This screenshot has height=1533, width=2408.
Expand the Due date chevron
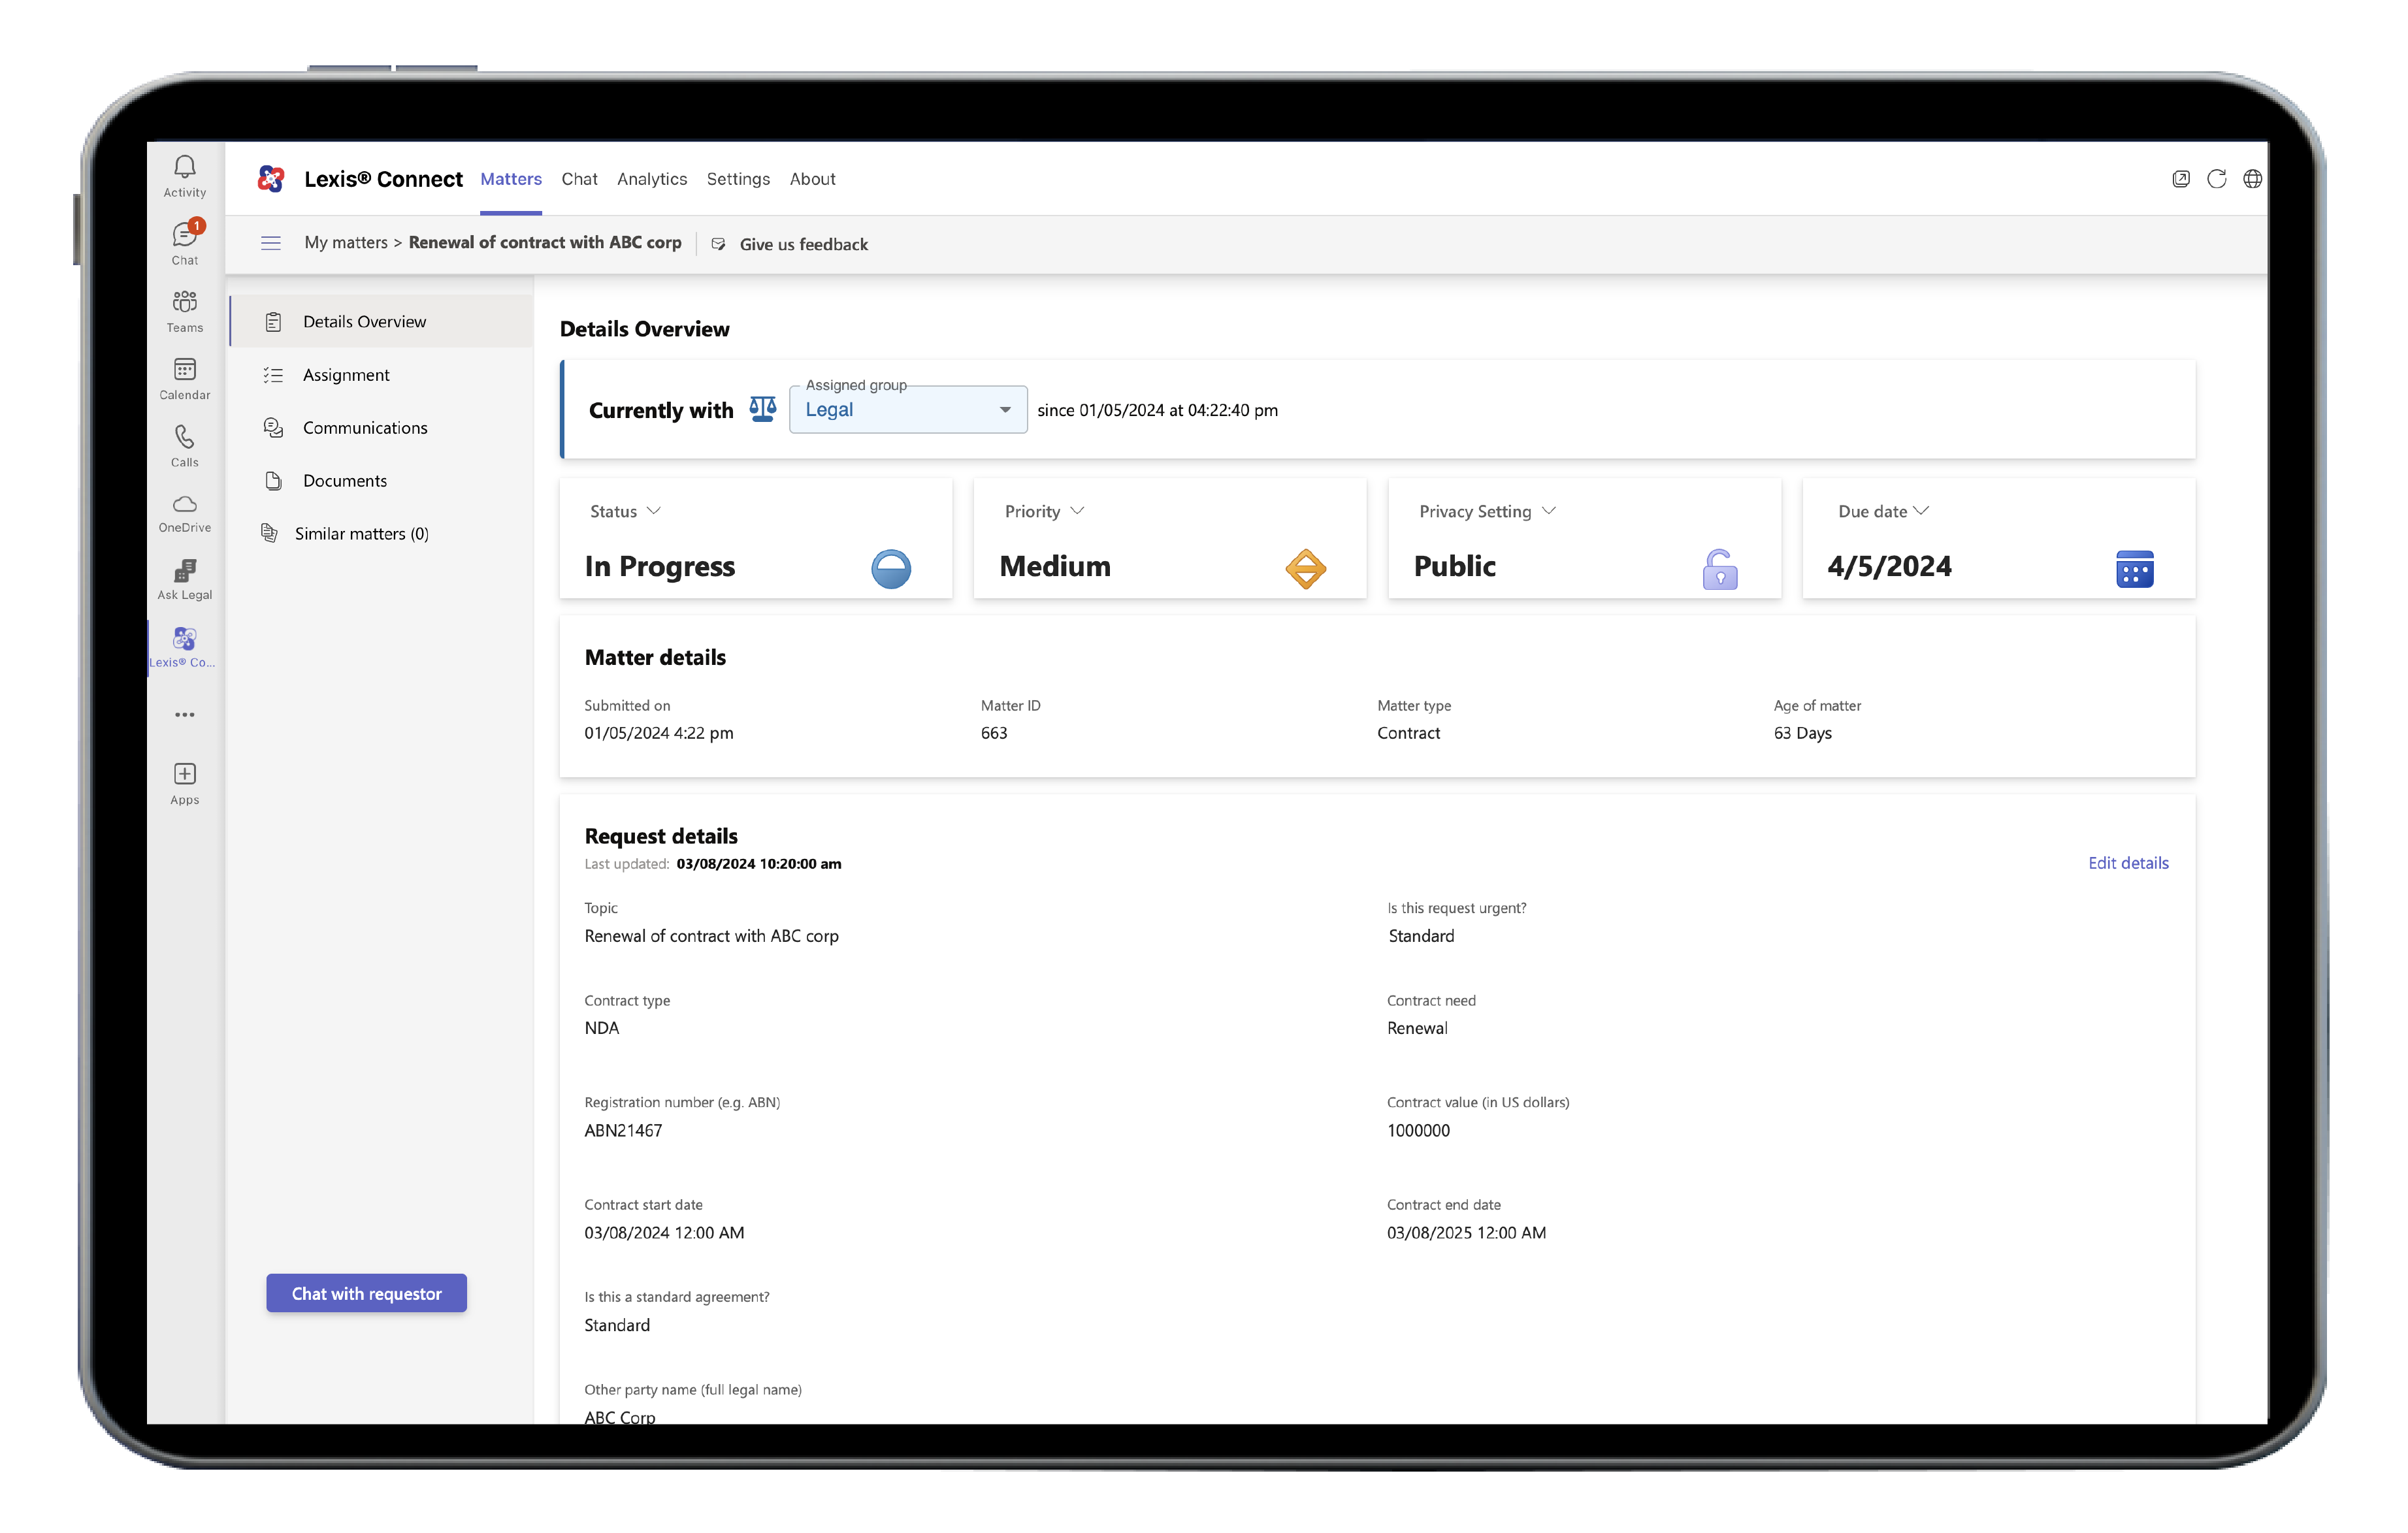[x=1921, y=511]
